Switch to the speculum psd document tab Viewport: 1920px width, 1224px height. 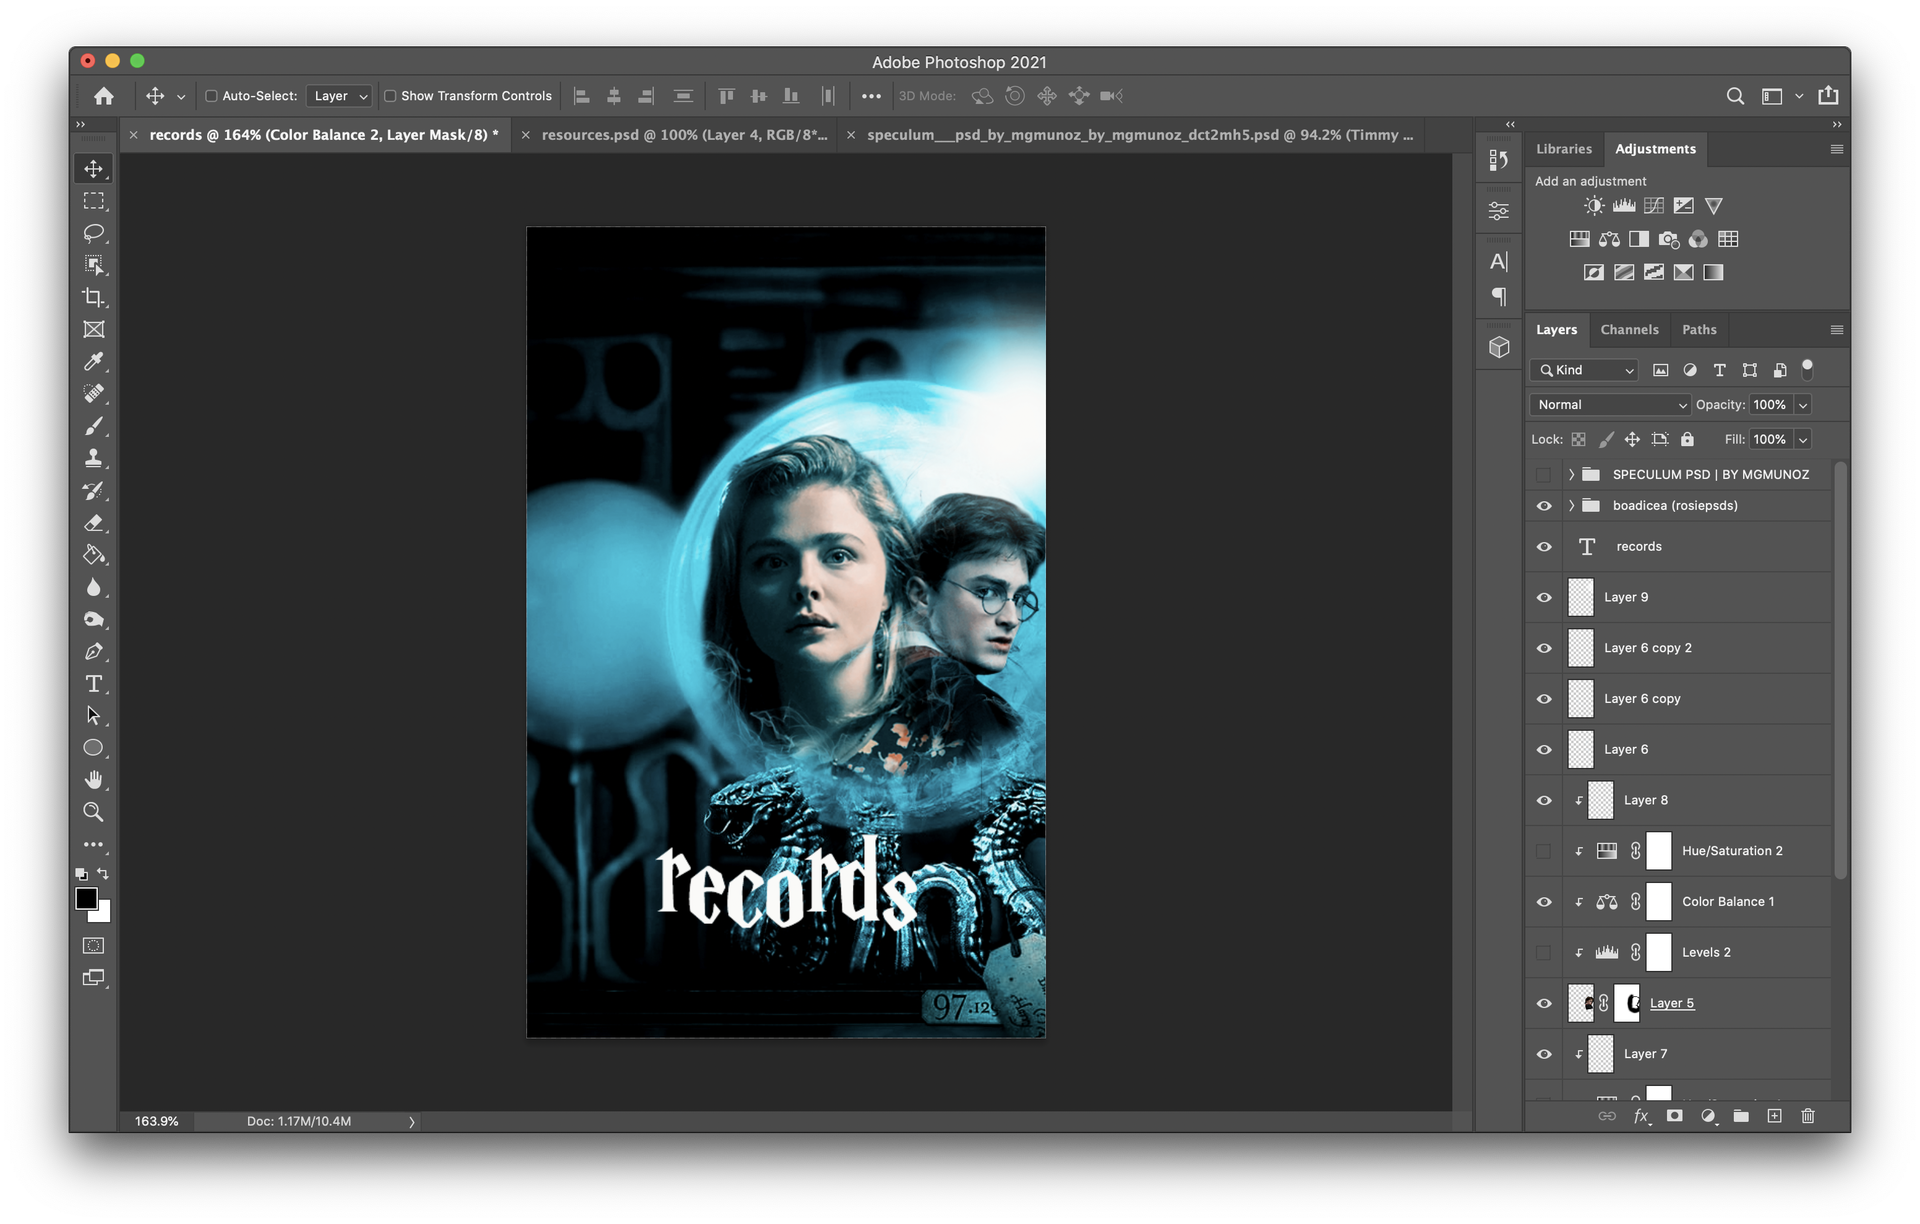pos(1140,135)
